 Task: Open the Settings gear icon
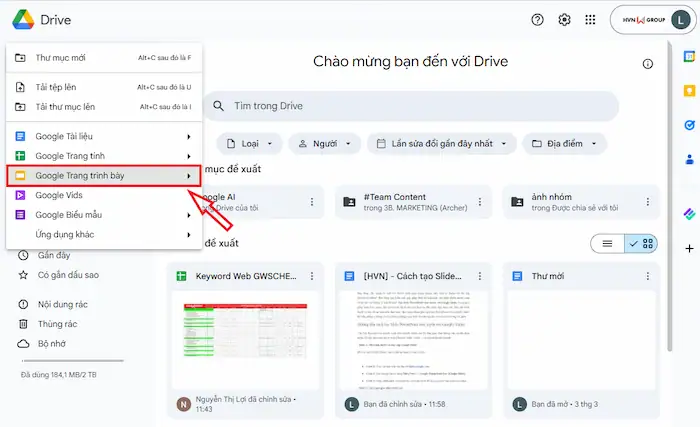[564, 20]
